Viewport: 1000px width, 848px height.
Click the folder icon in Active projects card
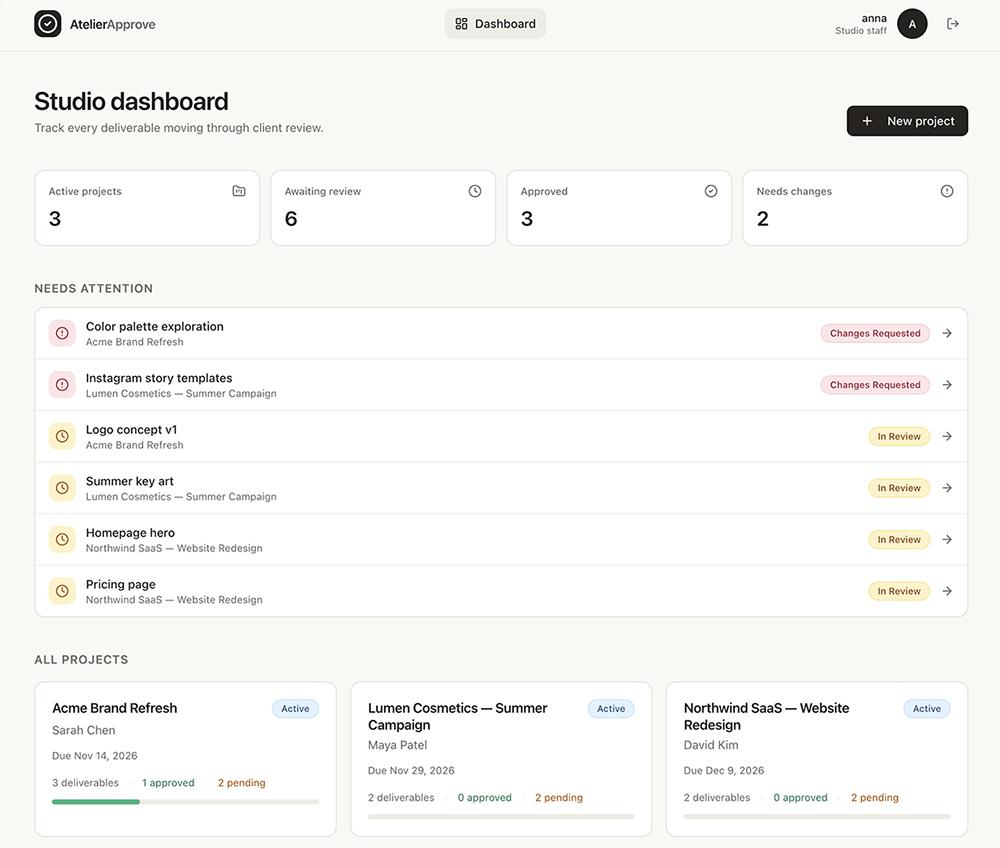[x=239, y=191]
